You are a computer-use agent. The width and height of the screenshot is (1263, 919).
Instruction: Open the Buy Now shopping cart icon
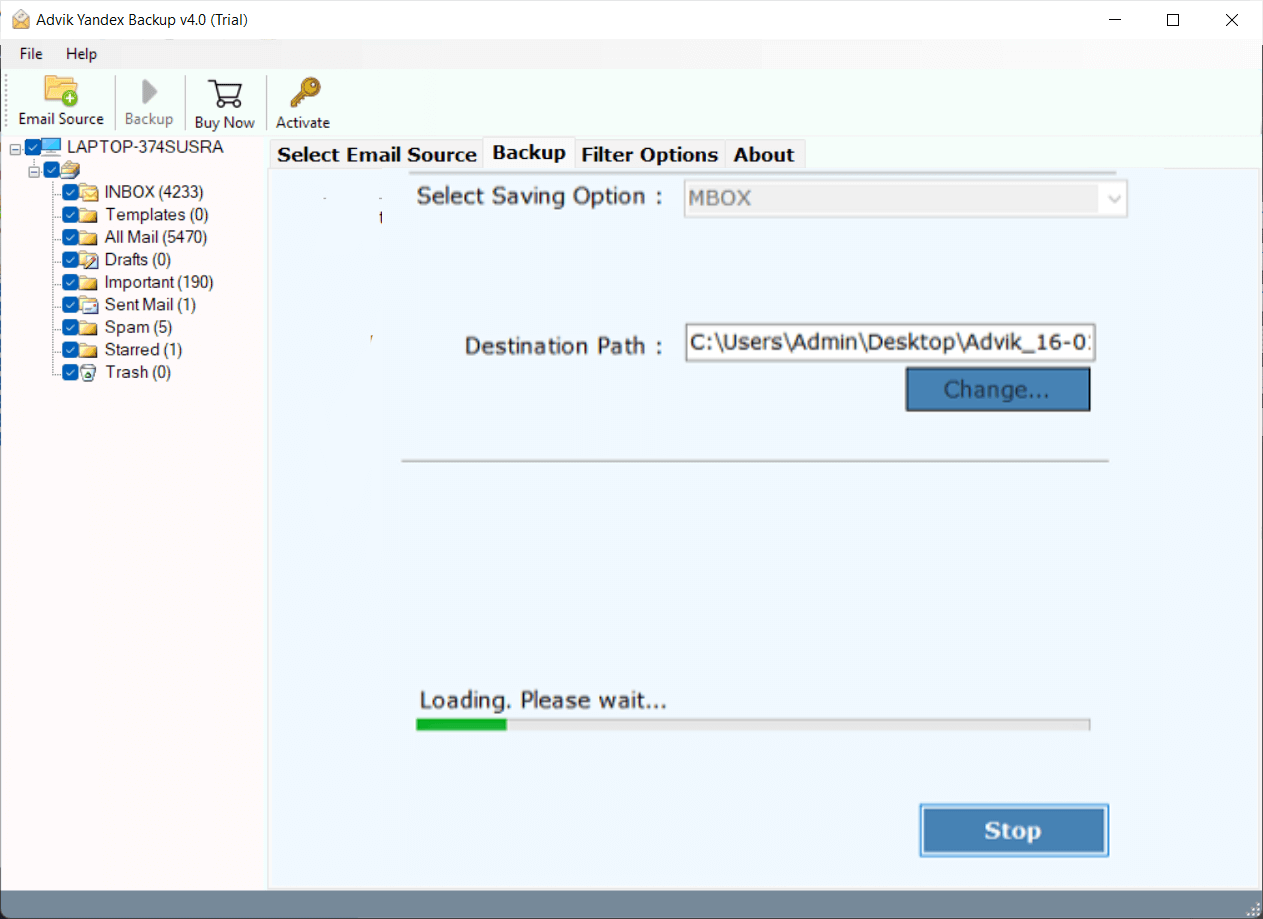(225, 94)
